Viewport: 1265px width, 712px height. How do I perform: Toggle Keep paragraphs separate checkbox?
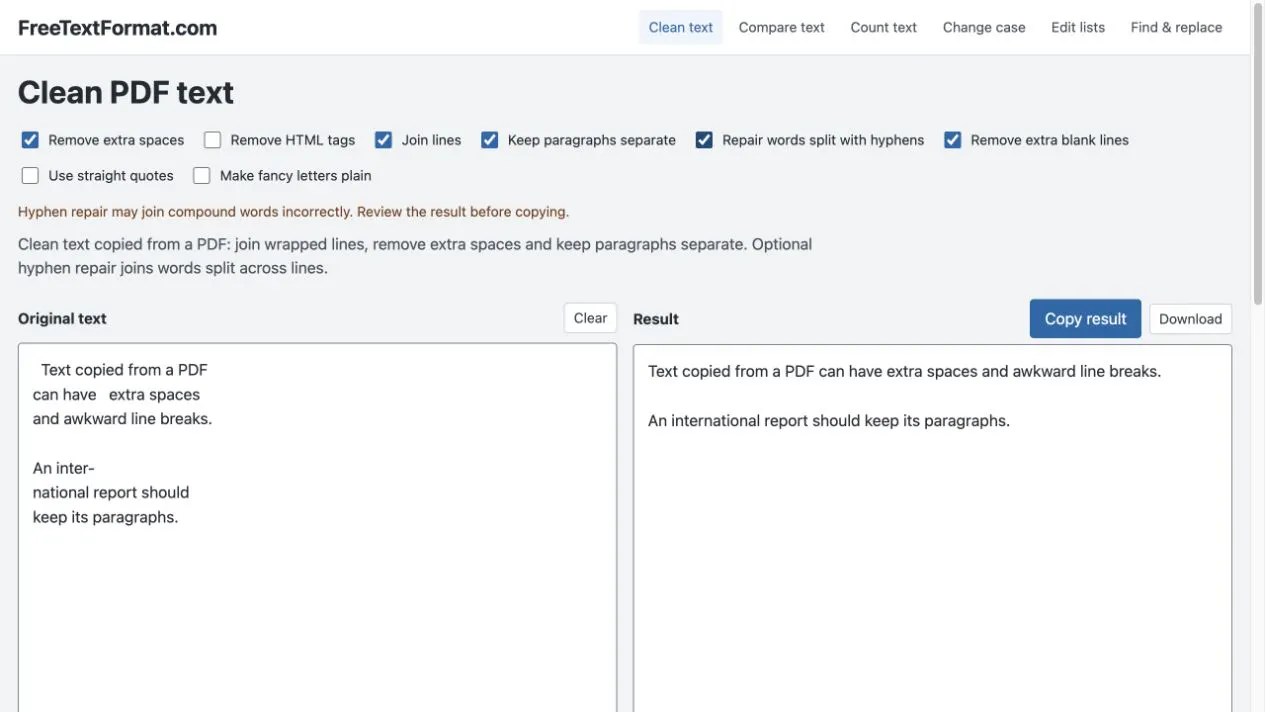click(489, 140)
